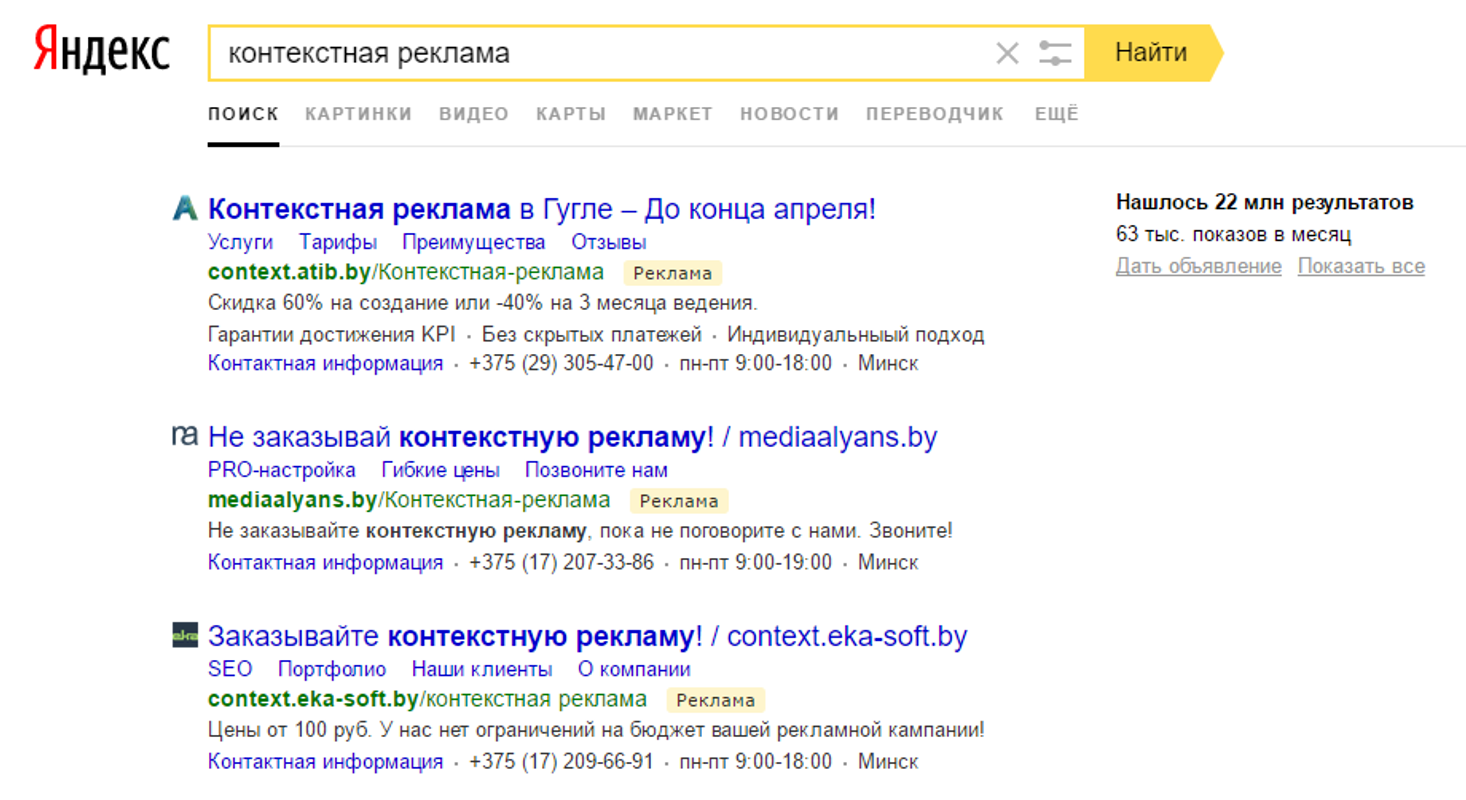This screenshot has height=800, width=1466.
Task: Click the Услуги sitelink of atib.by ad
Action: tap(240, 242)
